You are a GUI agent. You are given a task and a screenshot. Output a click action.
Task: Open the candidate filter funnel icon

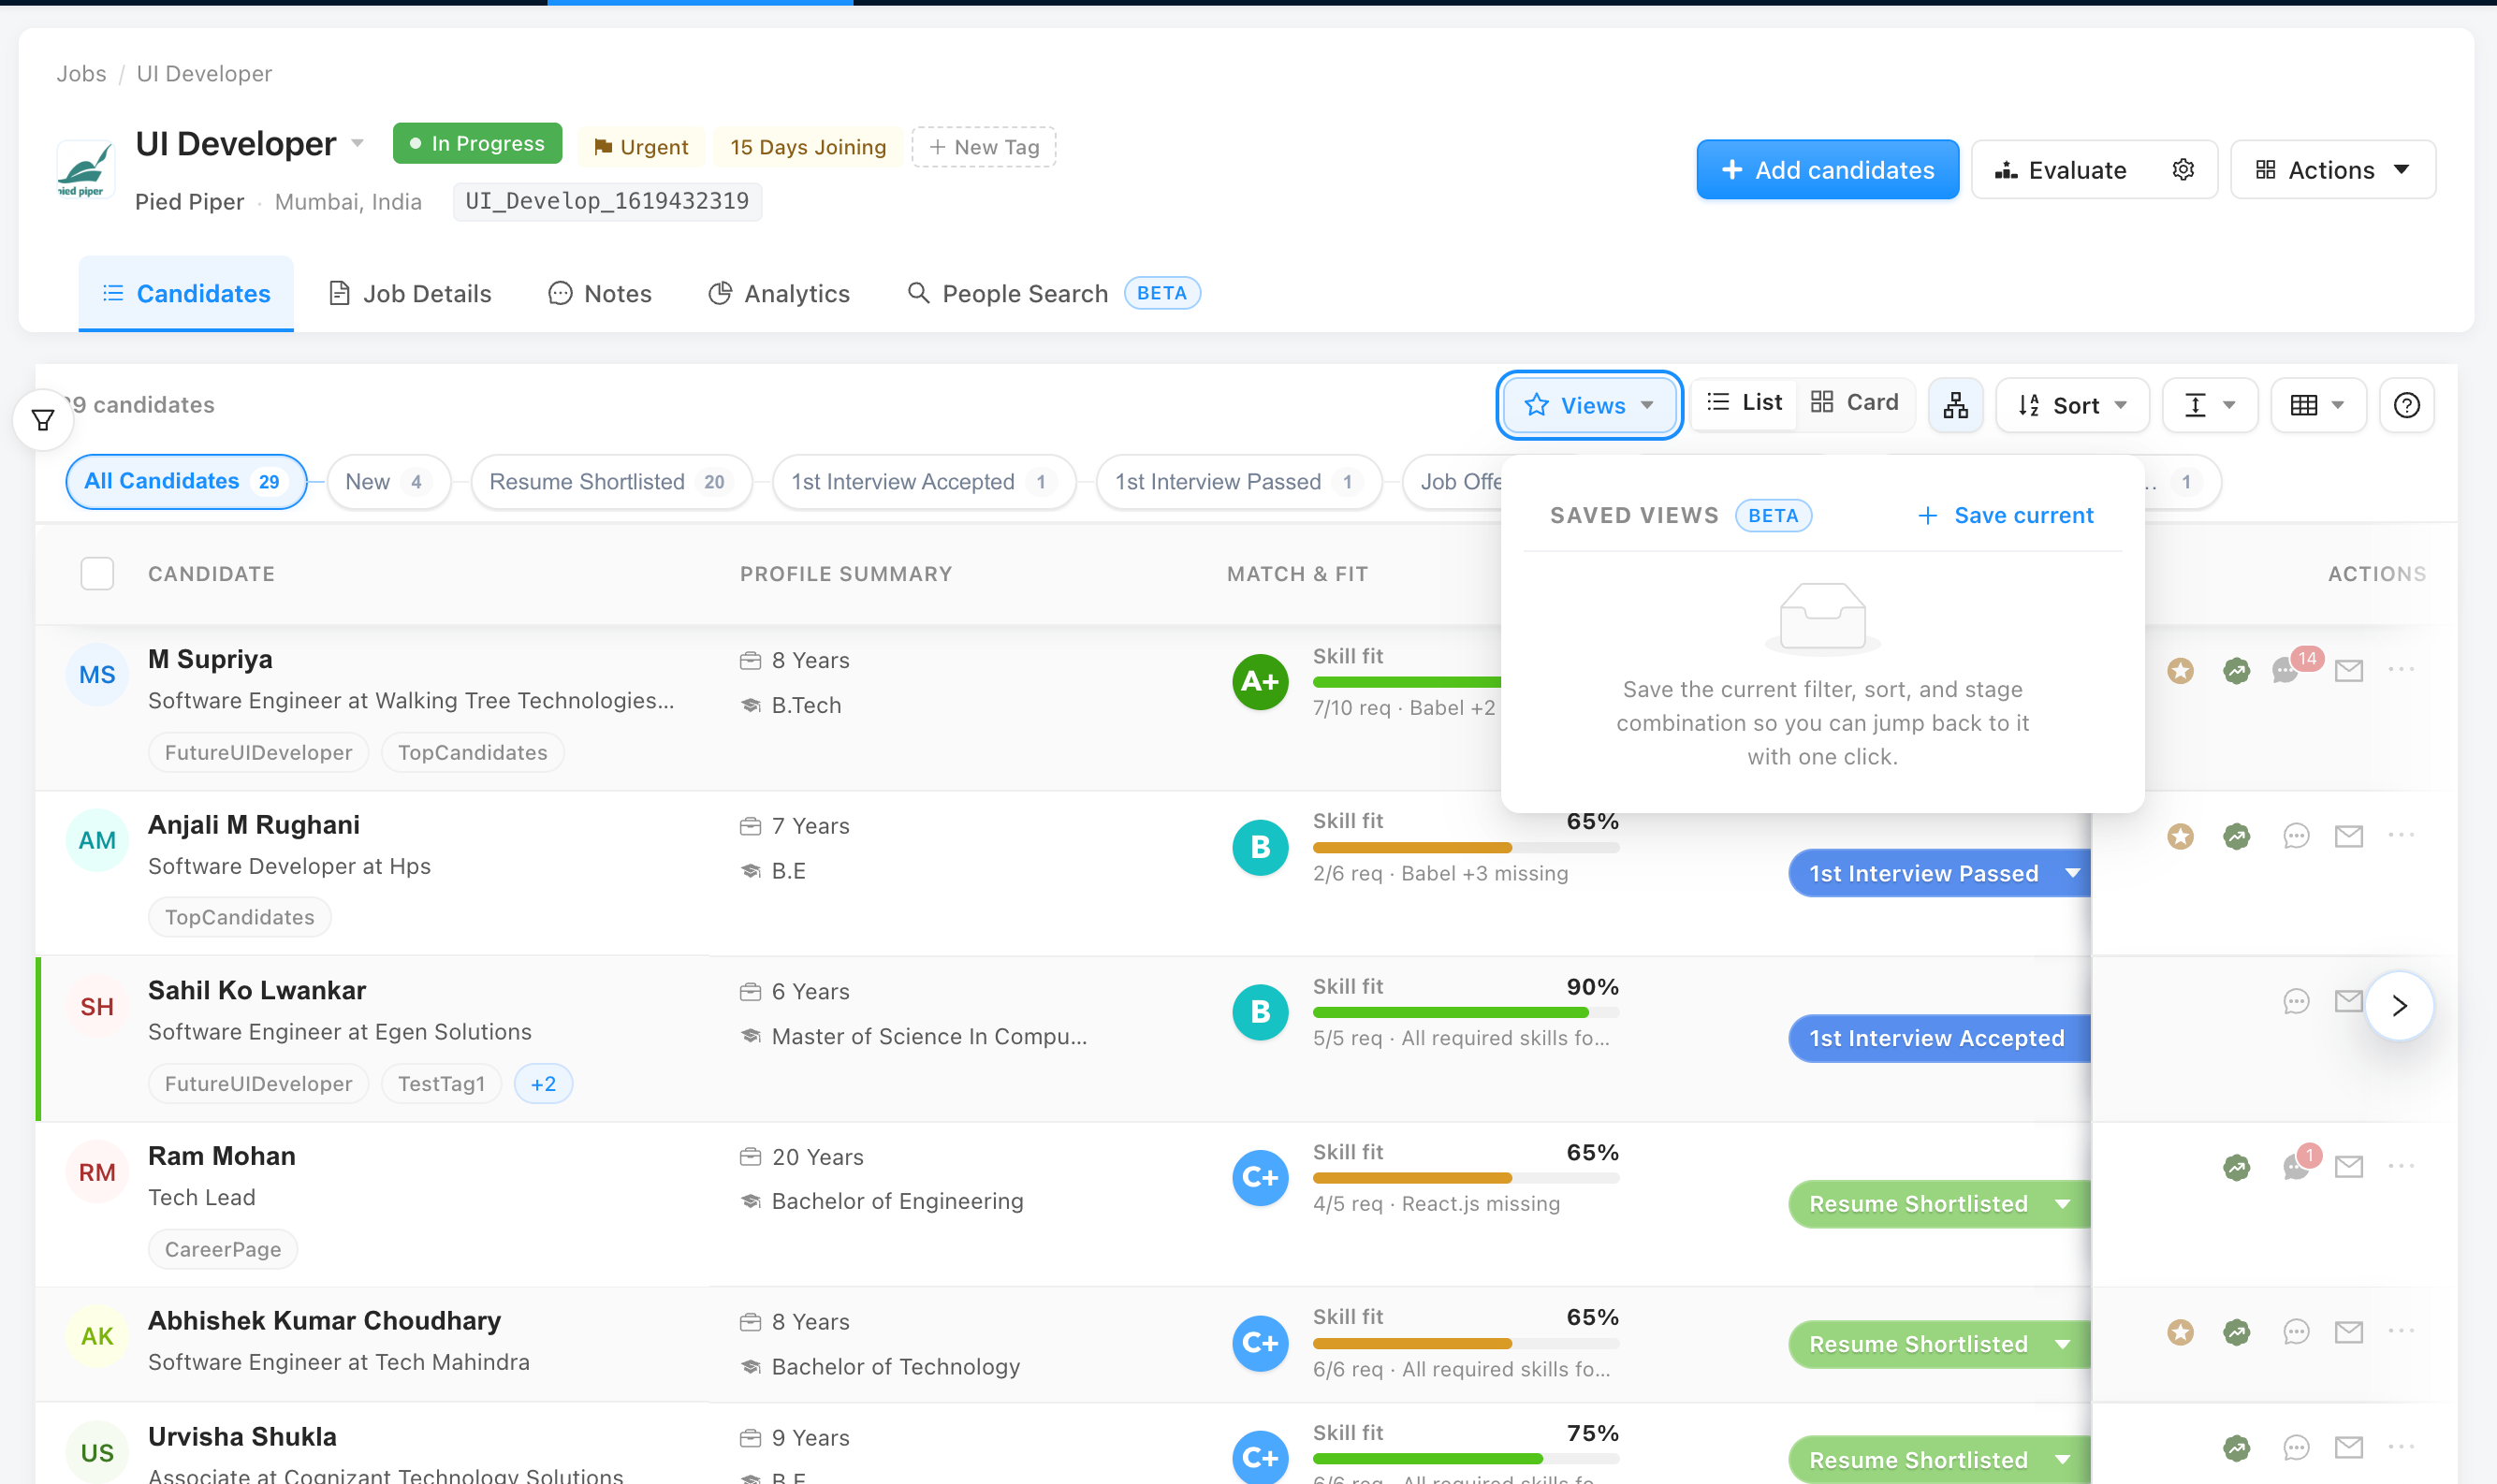pyautogui.click(x=43, y=420)
